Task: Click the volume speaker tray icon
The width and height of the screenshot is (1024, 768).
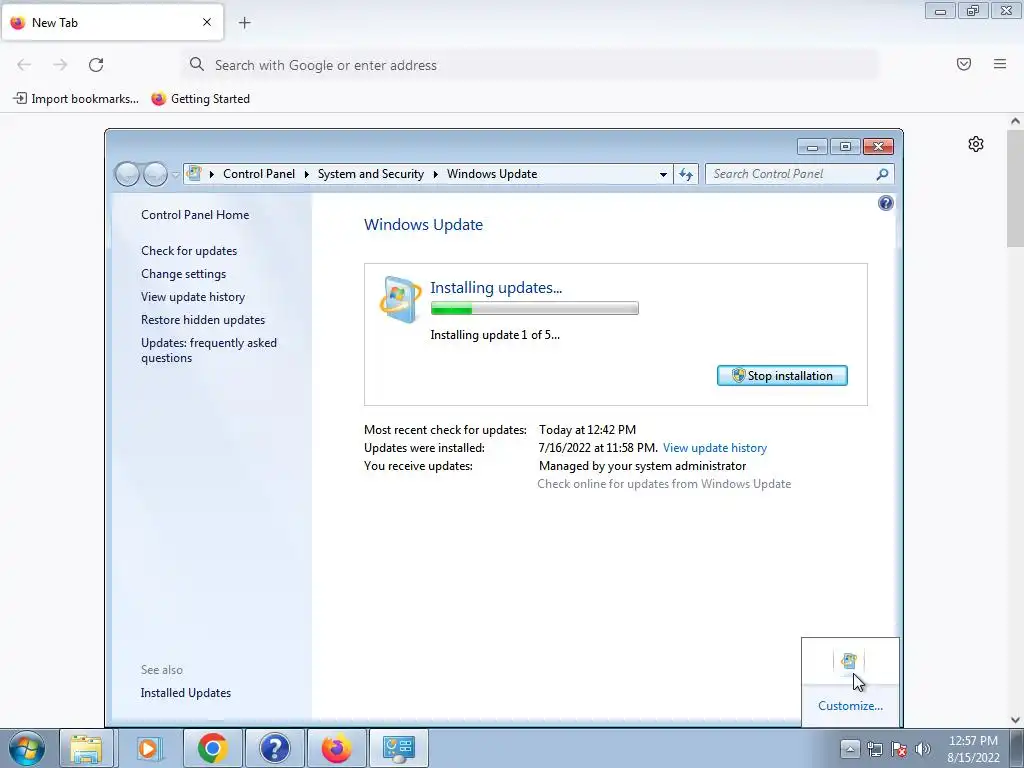Action: (x=923, y=749)
